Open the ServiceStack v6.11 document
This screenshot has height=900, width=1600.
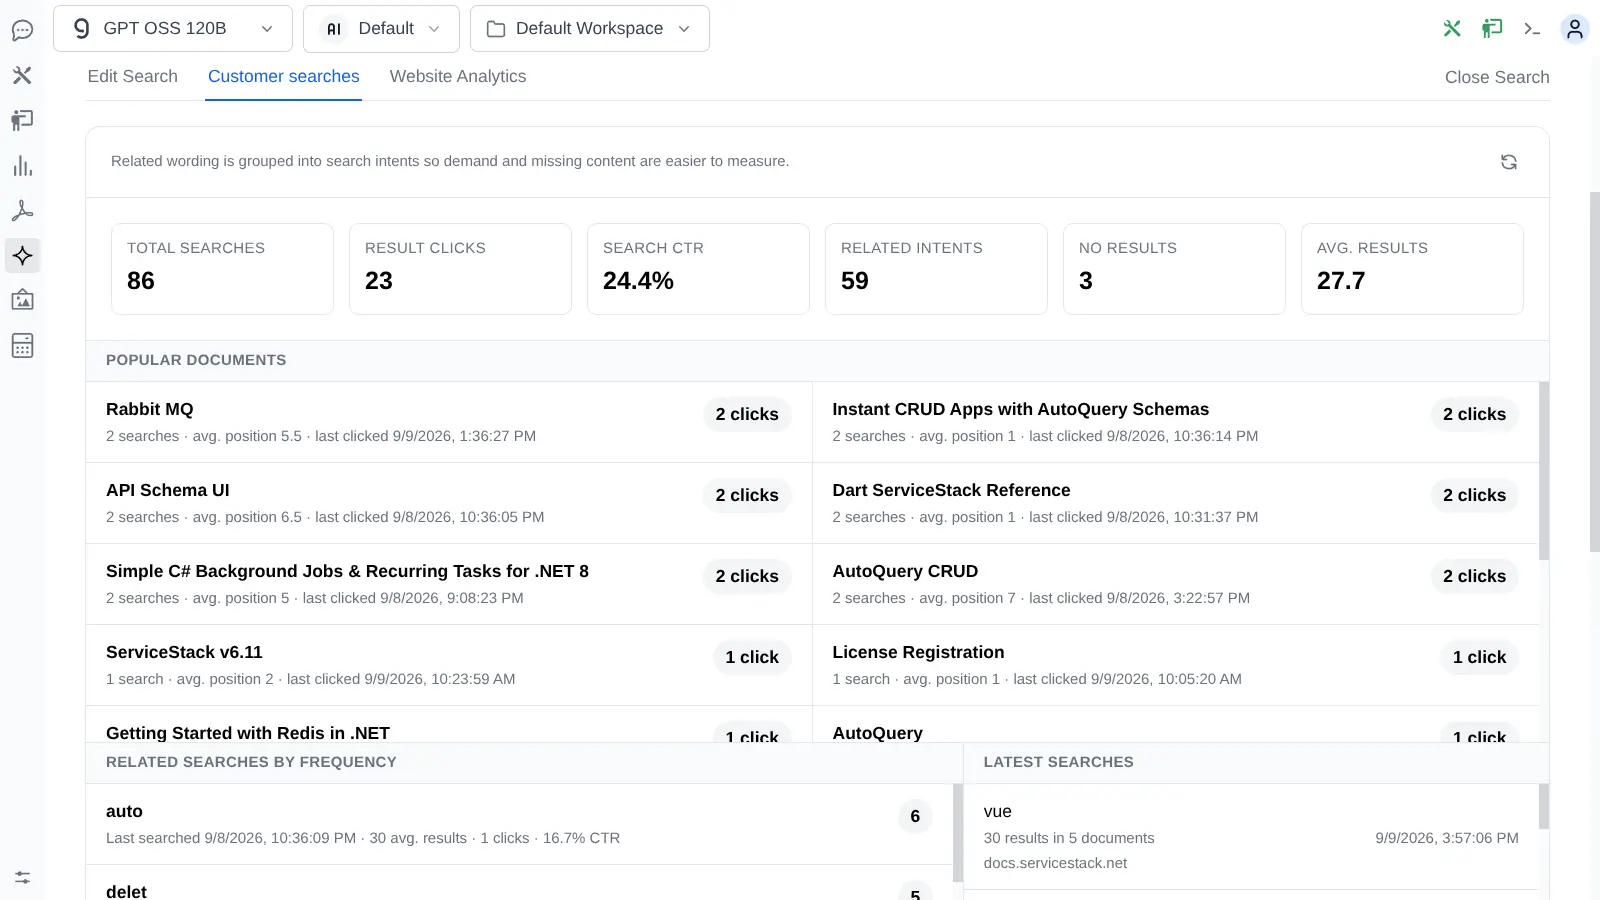click(184, 652)
